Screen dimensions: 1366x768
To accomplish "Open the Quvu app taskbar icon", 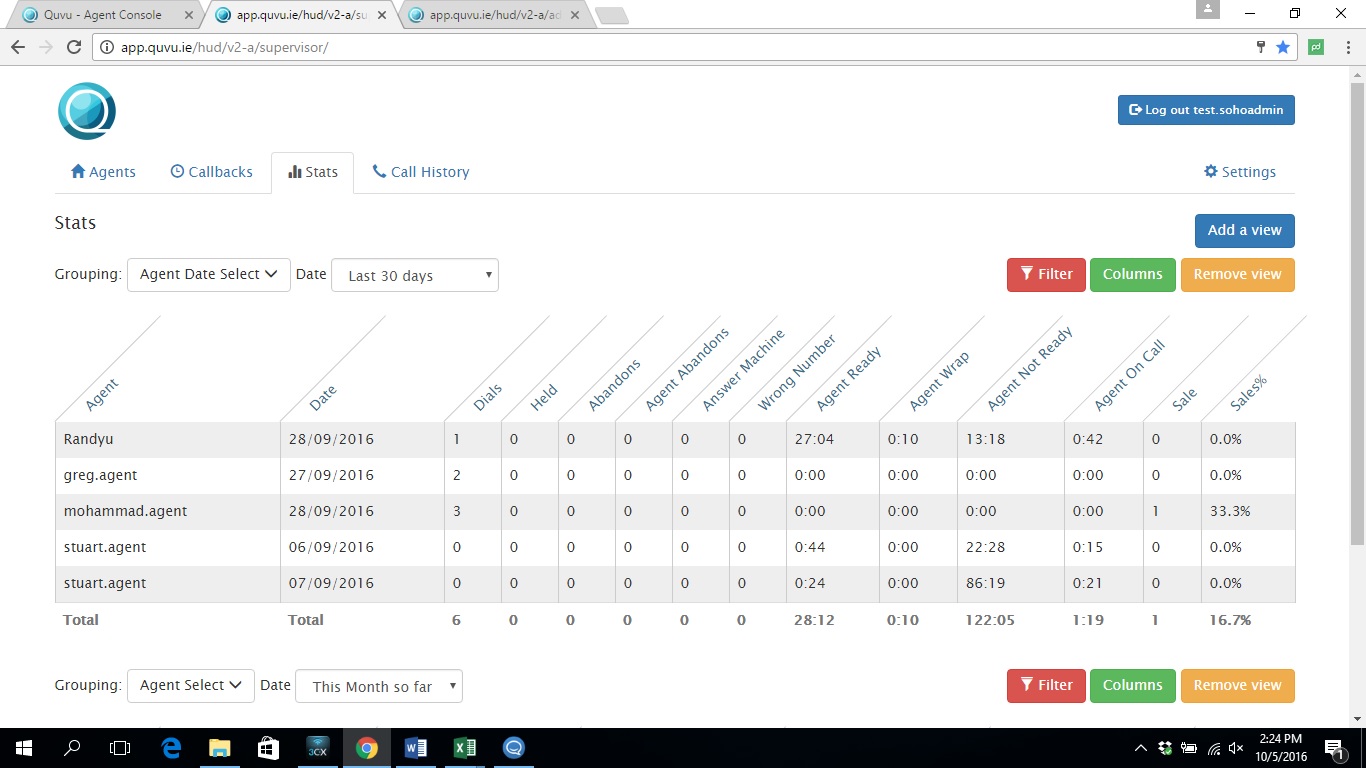I will [514, 748].
